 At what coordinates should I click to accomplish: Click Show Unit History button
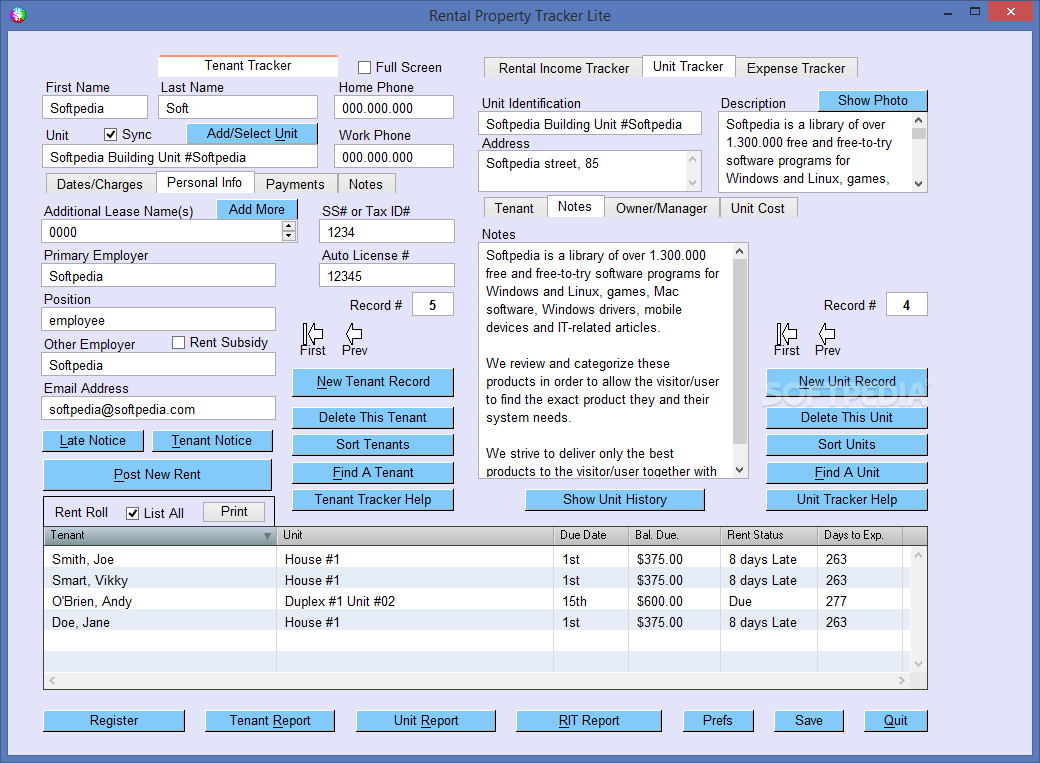point(615,500)
